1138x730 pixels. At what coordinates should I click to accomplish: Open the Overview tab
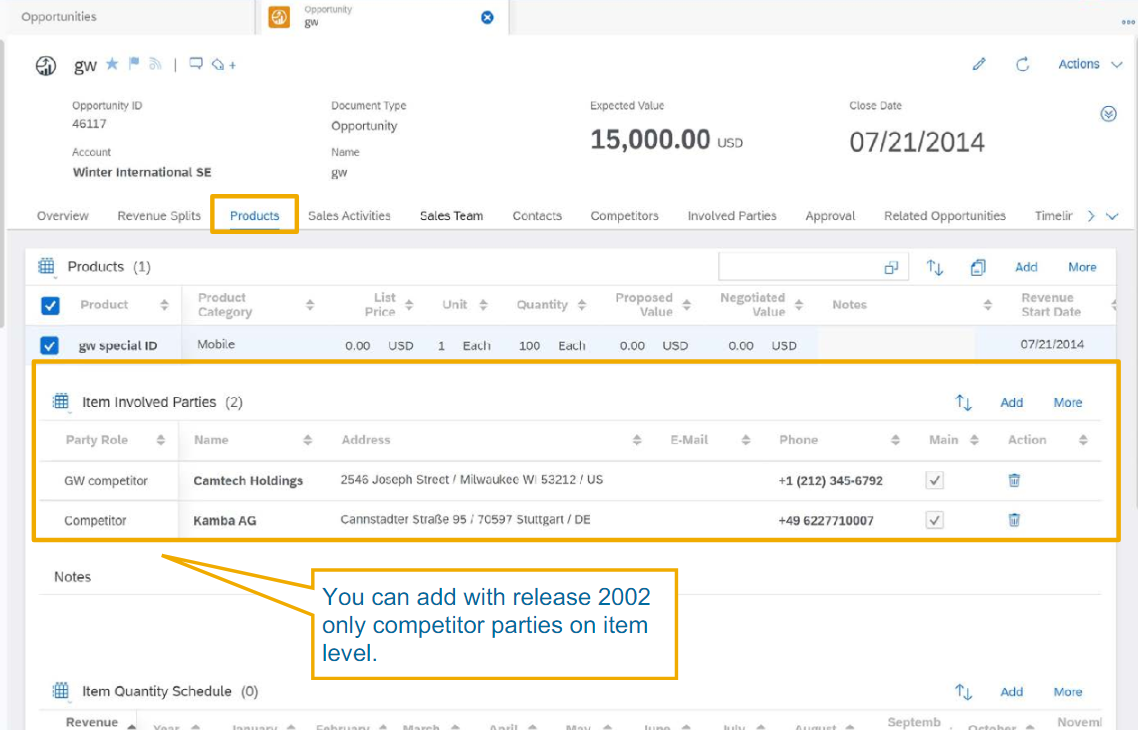[x=62, y=216]
